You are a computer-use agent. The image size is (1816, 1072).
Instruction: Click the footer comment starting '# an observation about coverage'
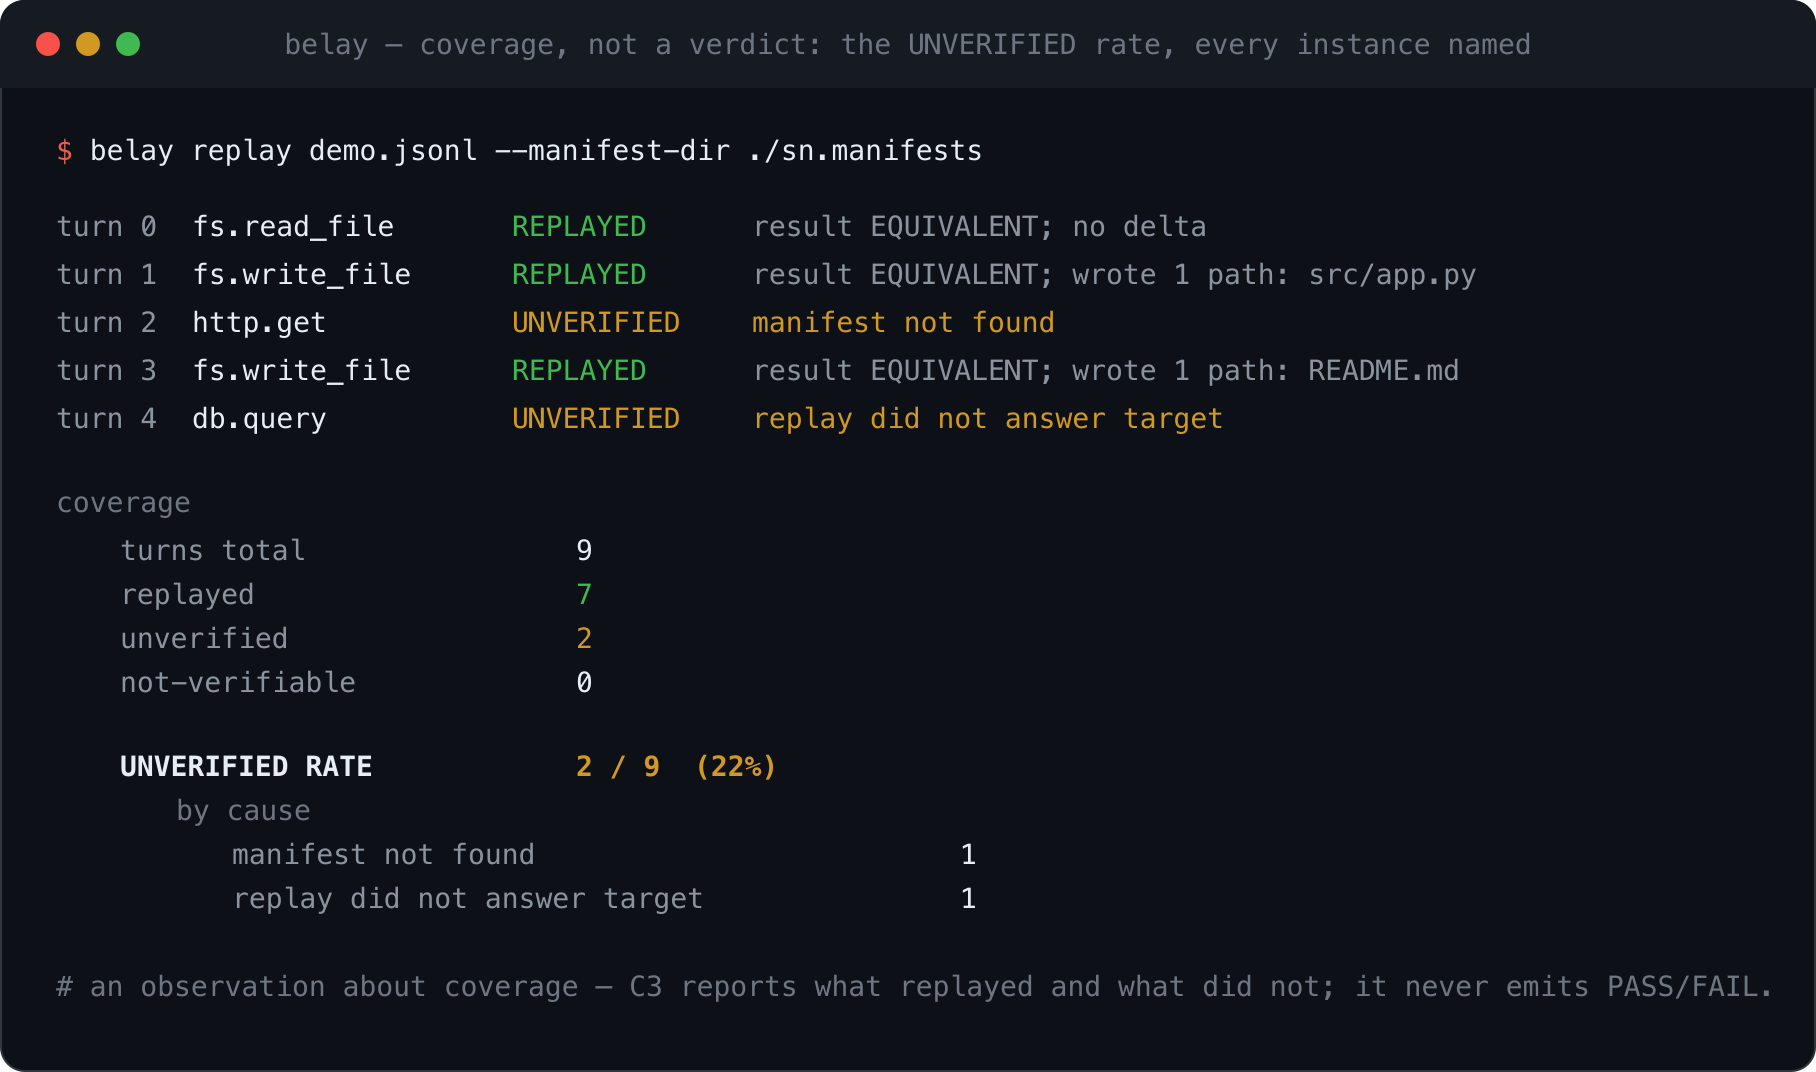914,987
